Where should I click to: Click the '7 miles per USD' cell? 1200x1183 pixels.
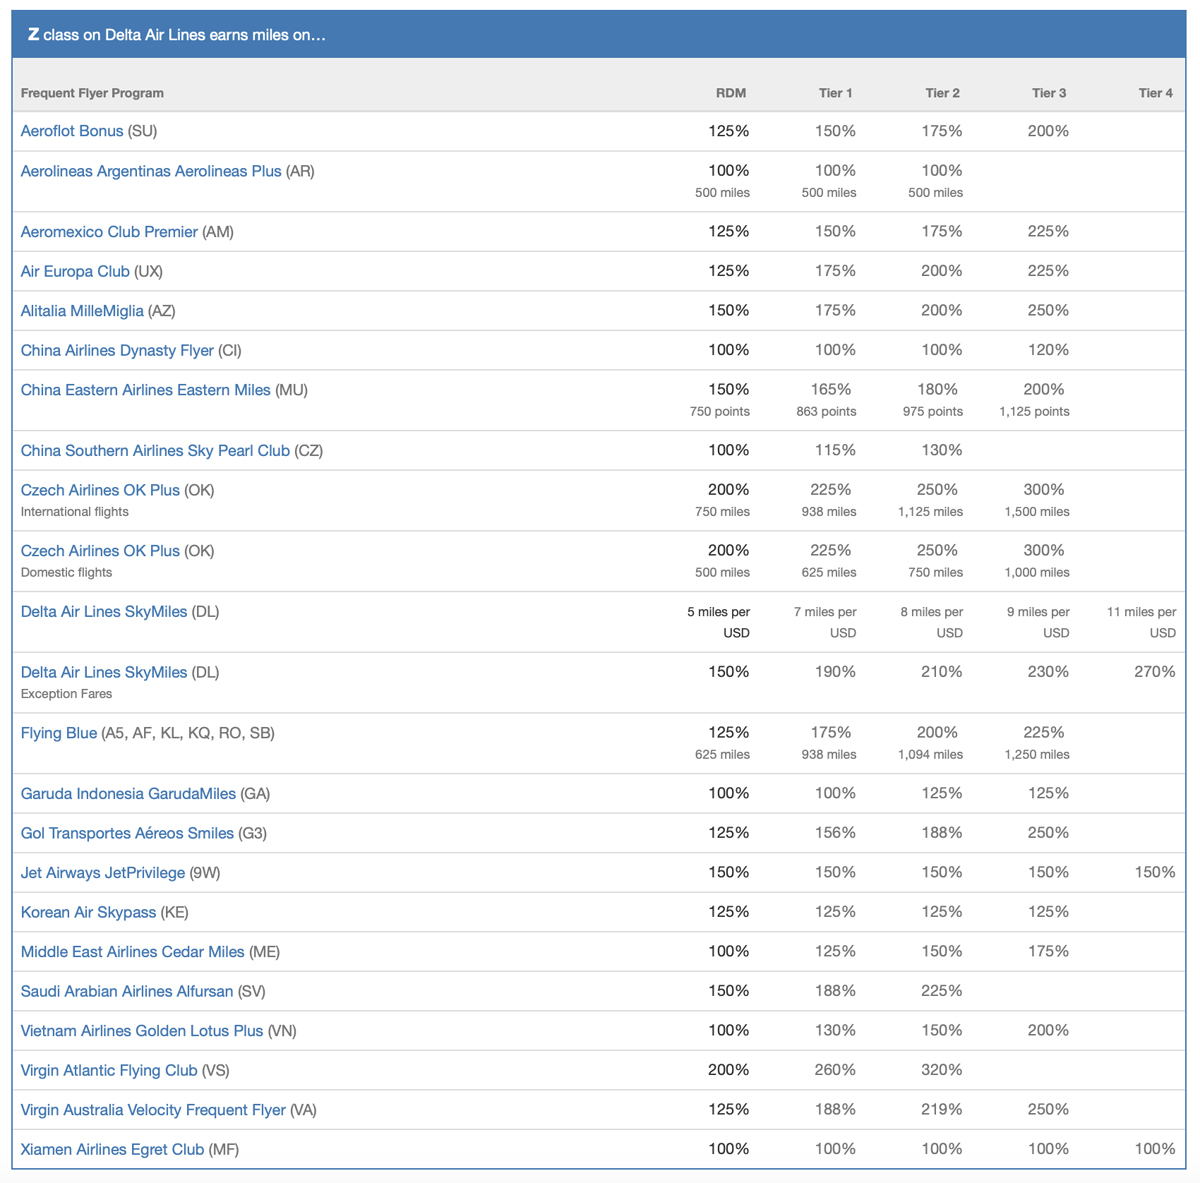[x=826, y=622]
